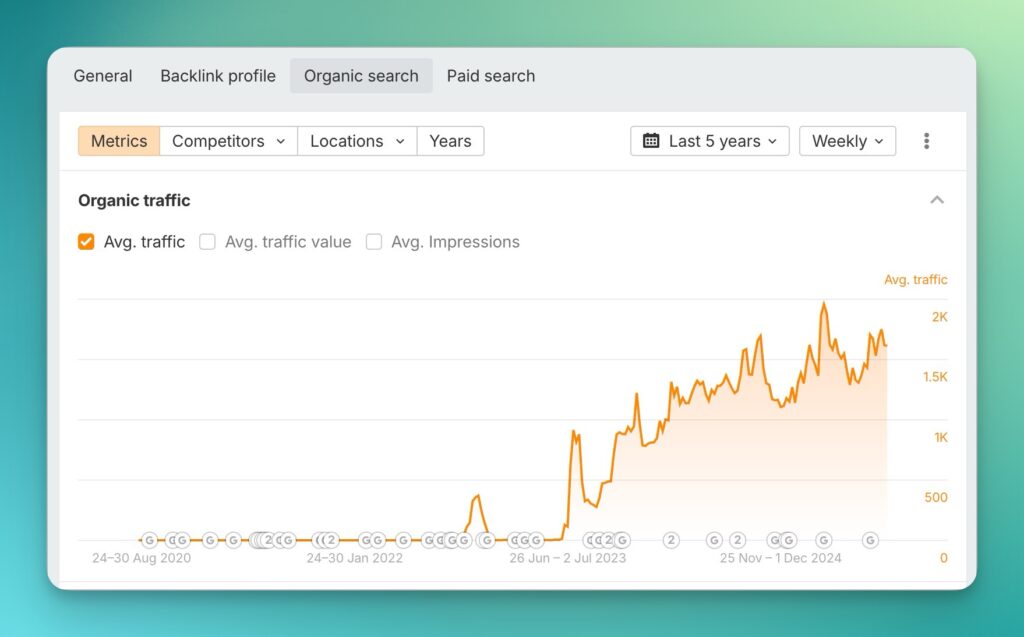Open the three-dot more options menu

point(927,141)
